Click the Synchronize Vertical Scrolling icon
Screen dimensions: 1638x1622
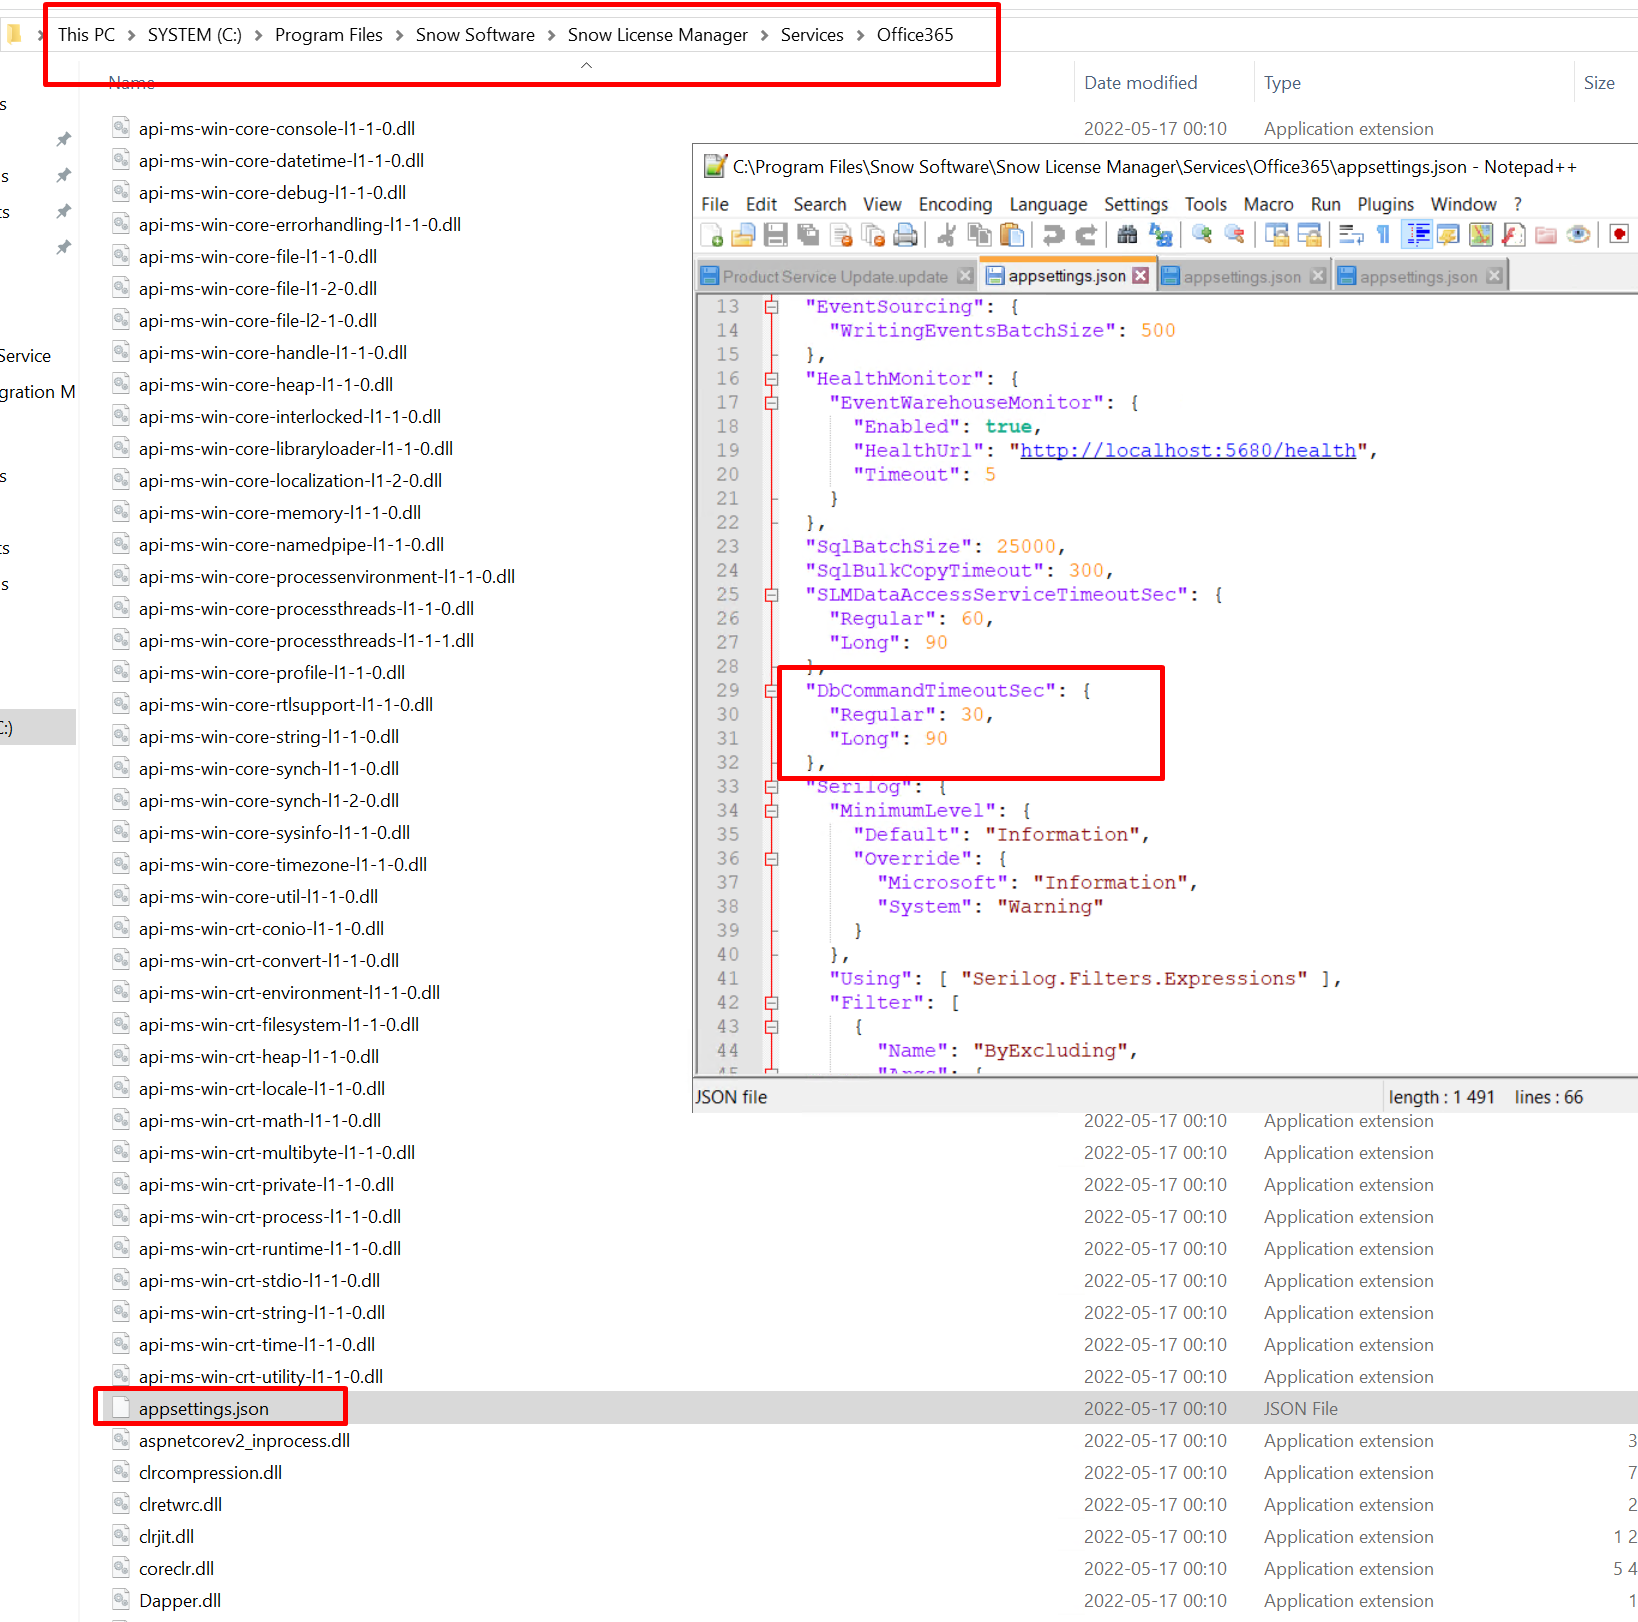pyautogui.click(x=1276, y=235)
